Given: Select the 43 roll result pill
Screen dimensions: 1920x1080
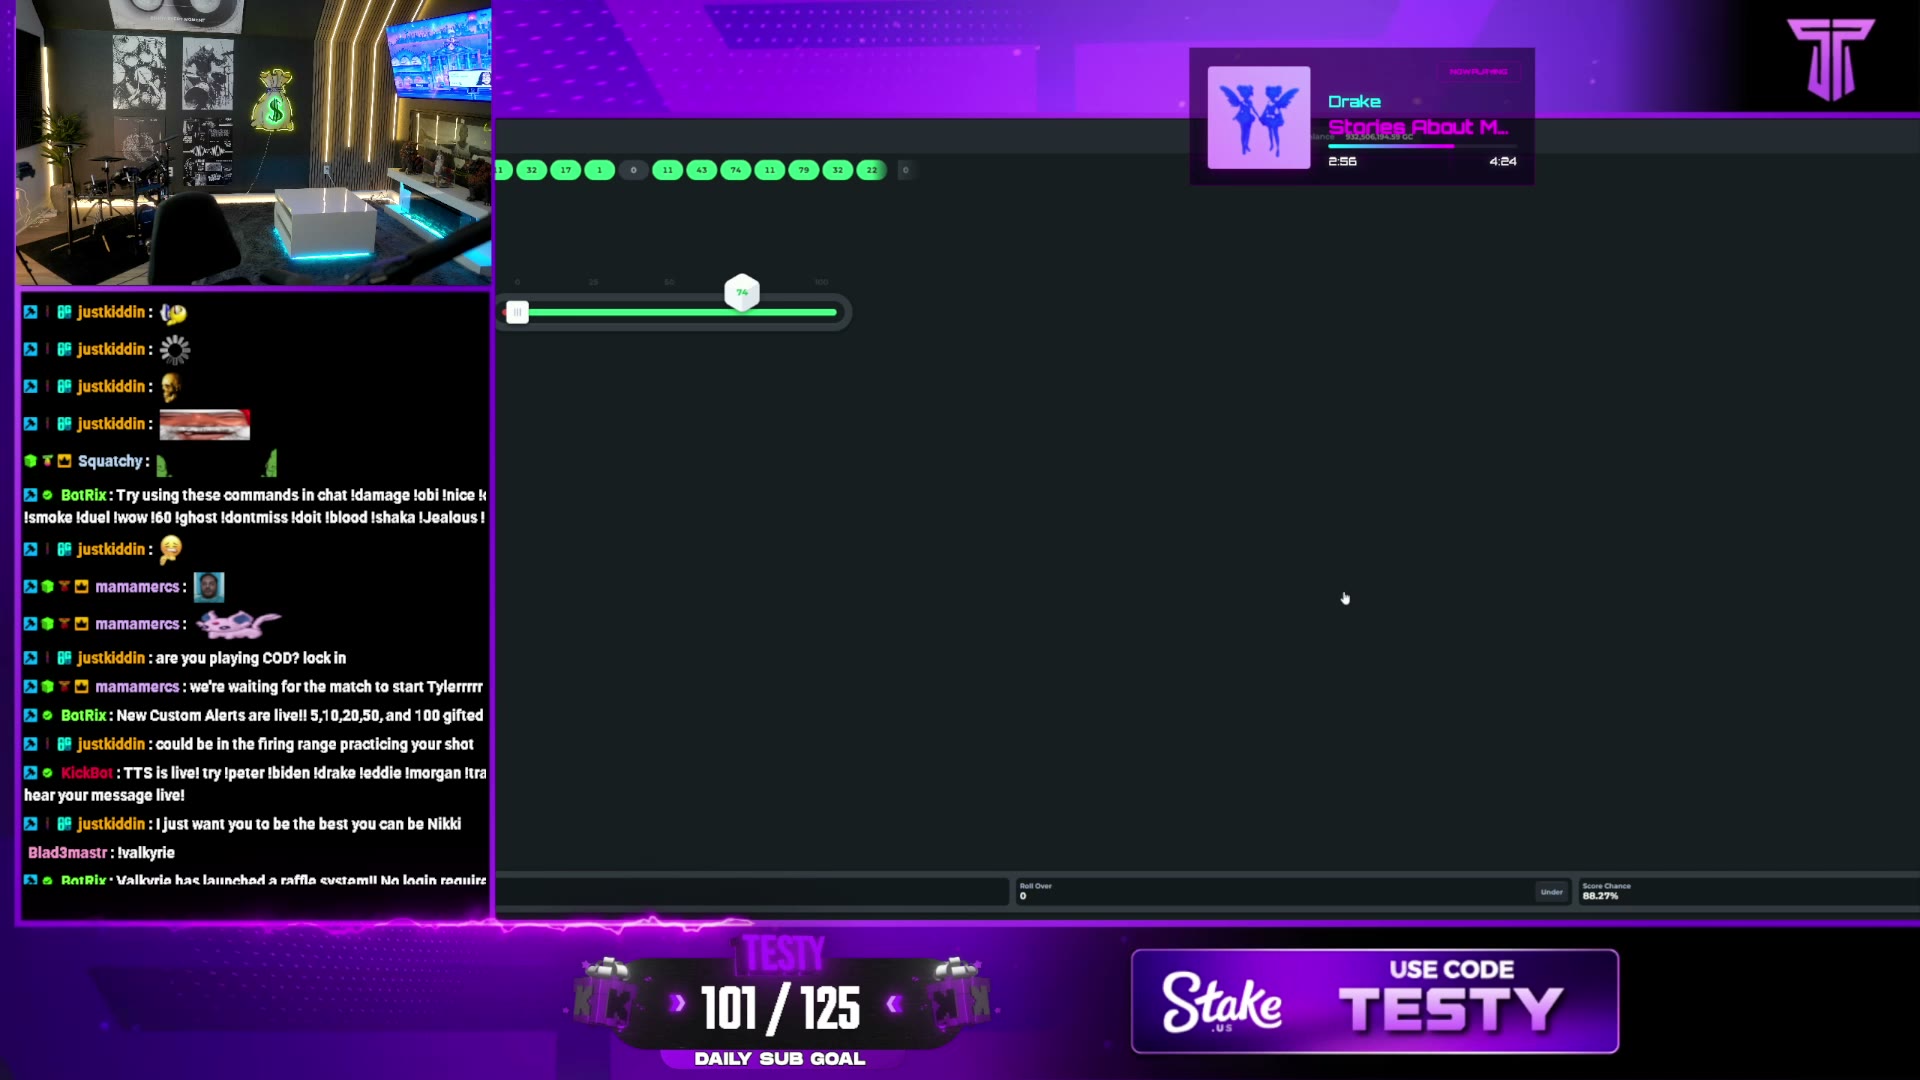Looking at the screenshot, I should point(702,170).
